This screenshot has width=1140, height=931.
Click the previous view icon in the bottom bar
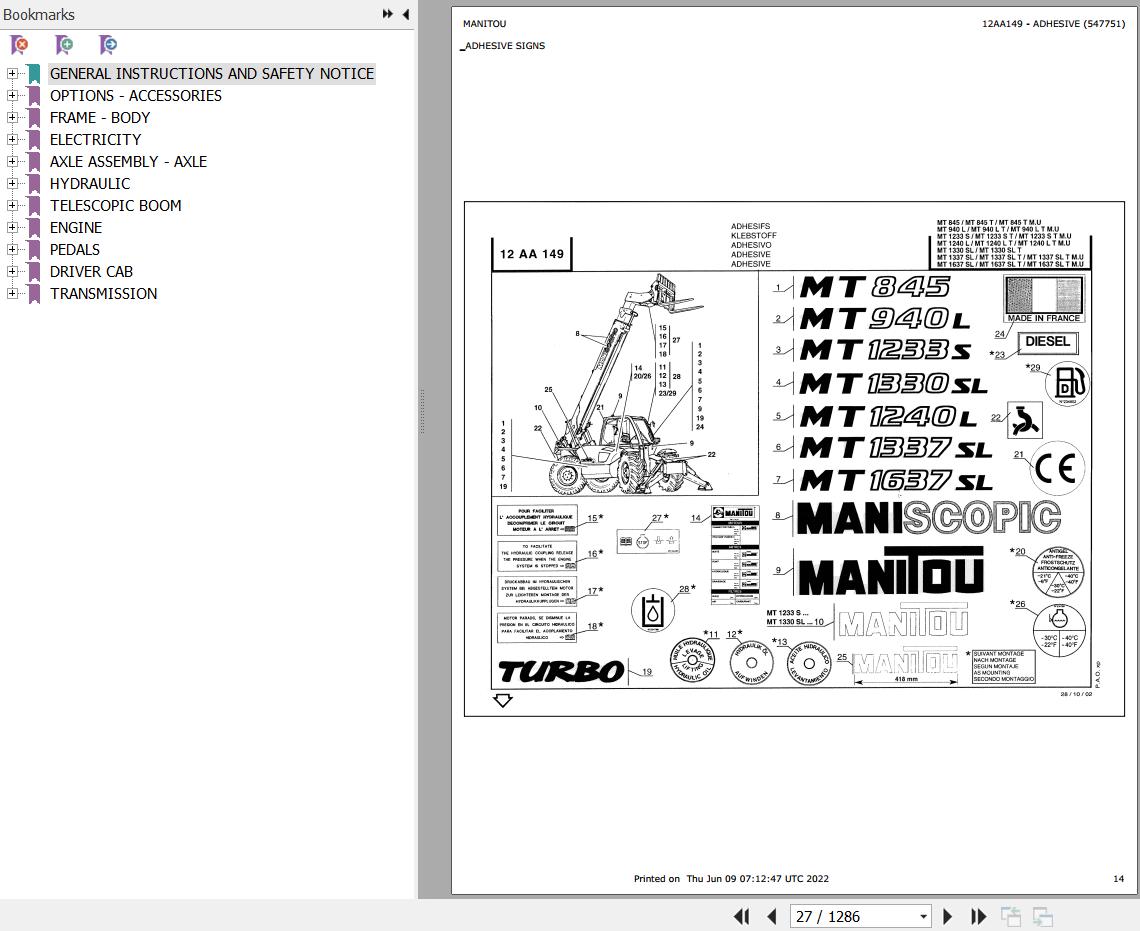coord(1011,916)
